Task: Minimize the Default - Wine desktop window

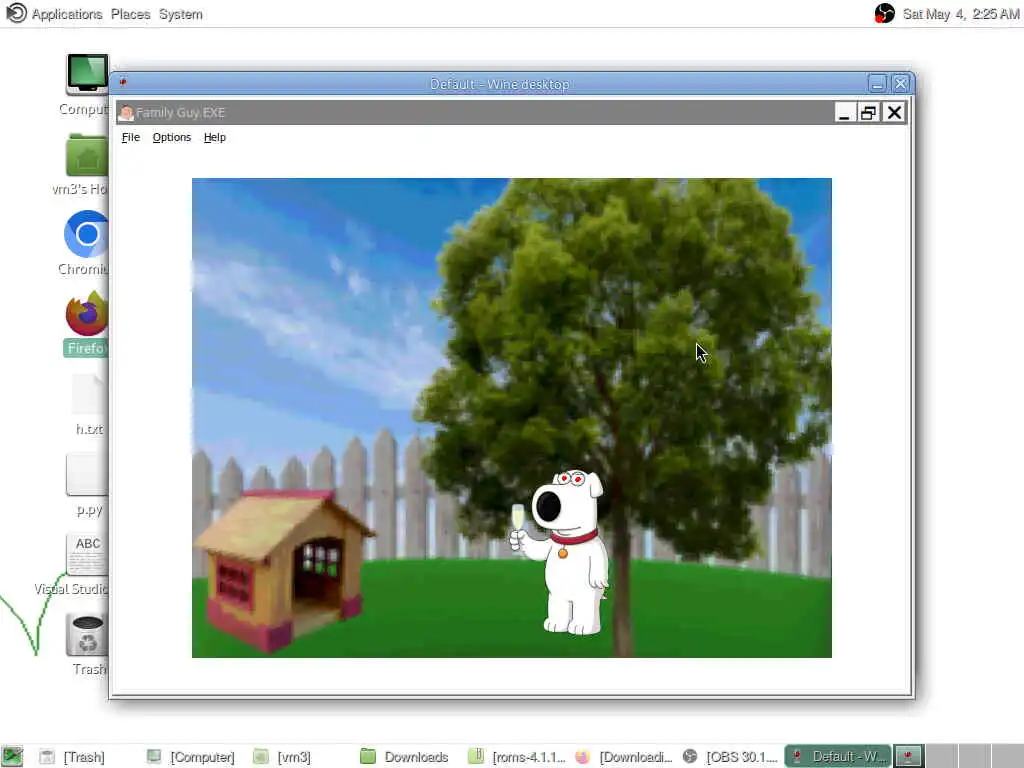Action: [x=877, y=84]
